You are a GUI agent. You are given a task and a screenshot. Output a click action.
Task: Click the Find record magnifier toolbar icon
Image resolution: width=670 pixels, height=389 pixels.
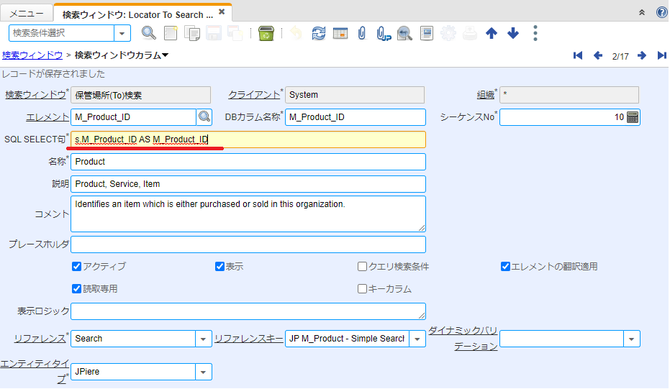point(149,33)
